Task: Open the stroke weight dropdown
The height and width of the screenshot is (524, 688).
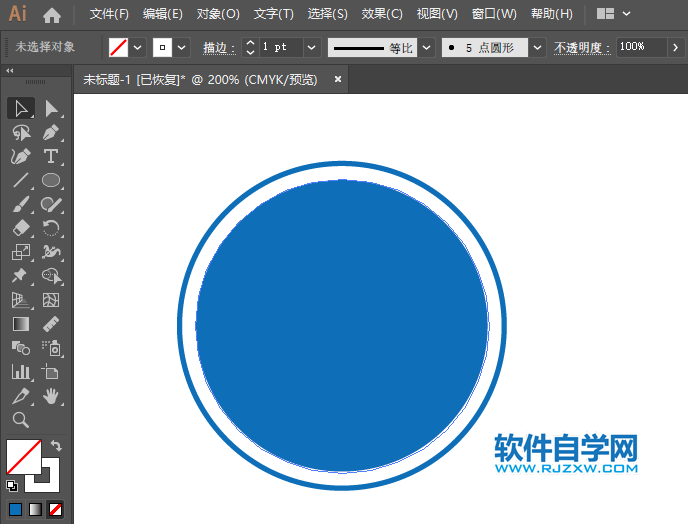Action: tap(312, 47)
